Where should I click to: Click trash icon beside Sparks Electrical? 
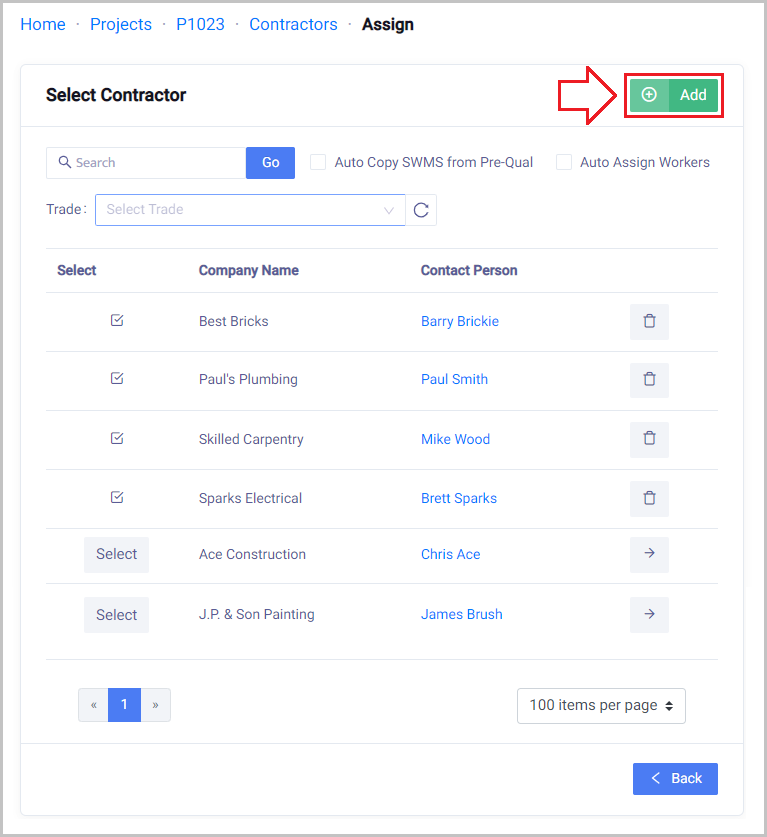pyautogui.click(x=649, y=498)
